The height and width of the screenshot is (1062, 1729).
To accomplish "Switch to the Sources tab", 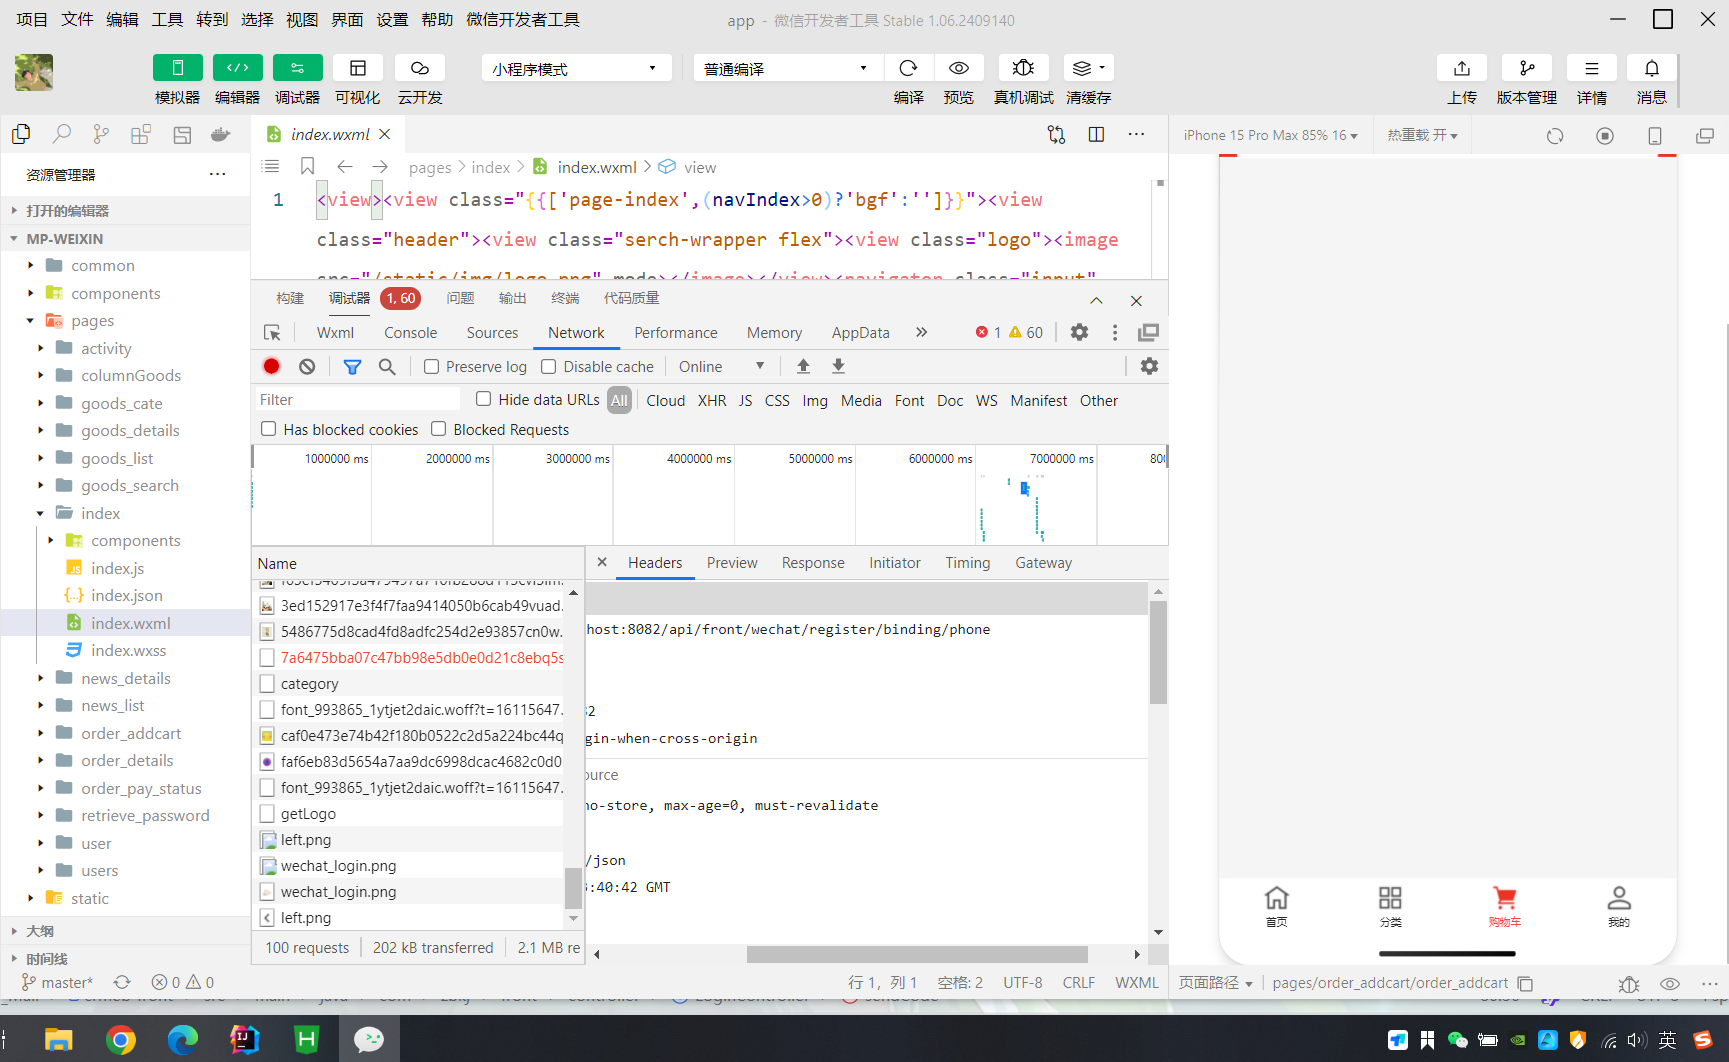I will (492, 332).
